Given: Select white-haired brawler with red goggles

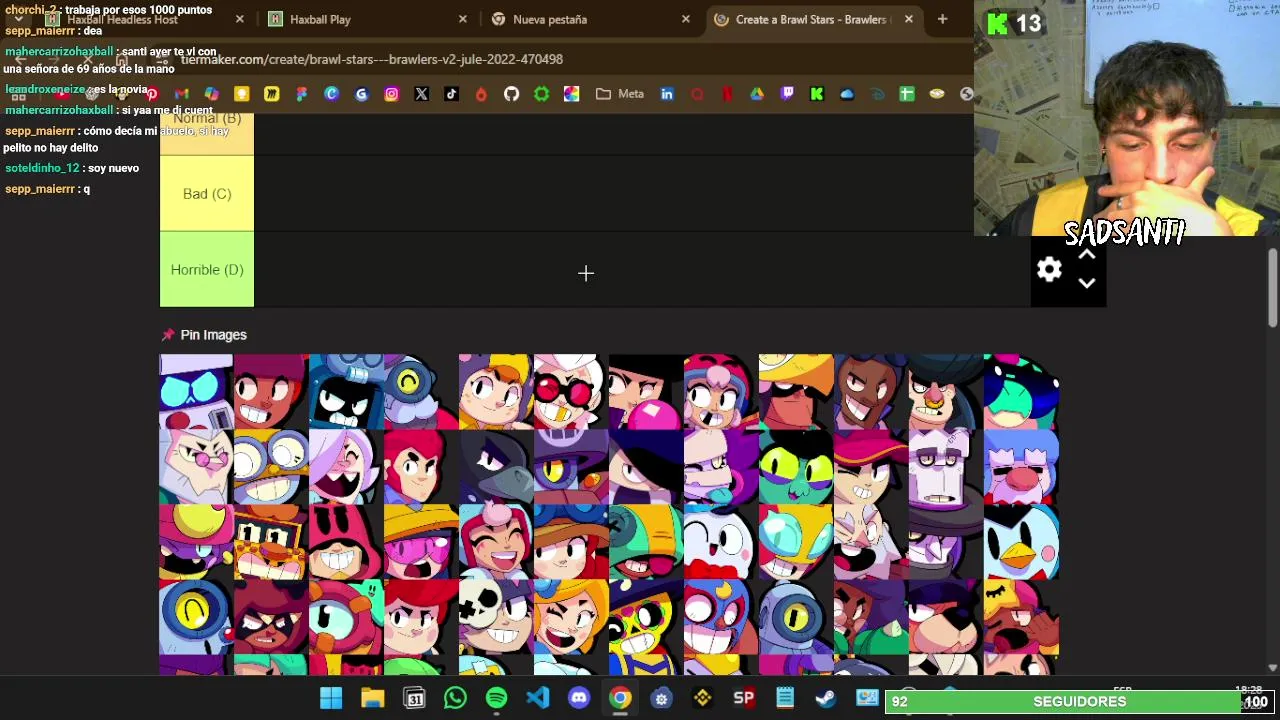Looking at the screenshot, I should [x=571, y=391].
